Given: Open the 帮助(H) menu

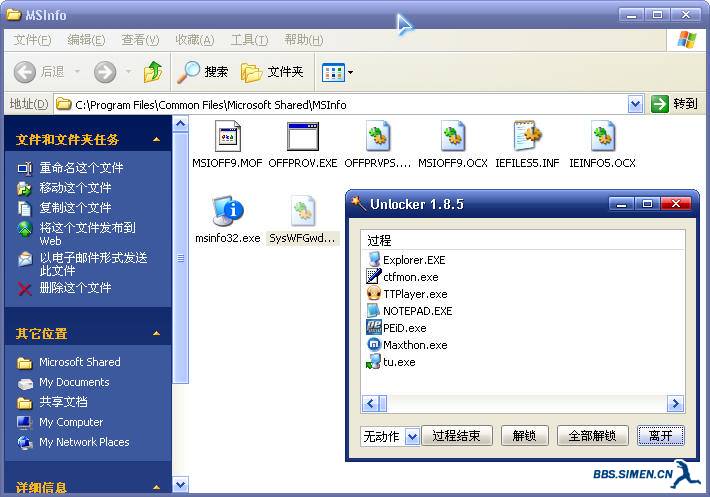Looking at the screenshot, I should [304, 40].
